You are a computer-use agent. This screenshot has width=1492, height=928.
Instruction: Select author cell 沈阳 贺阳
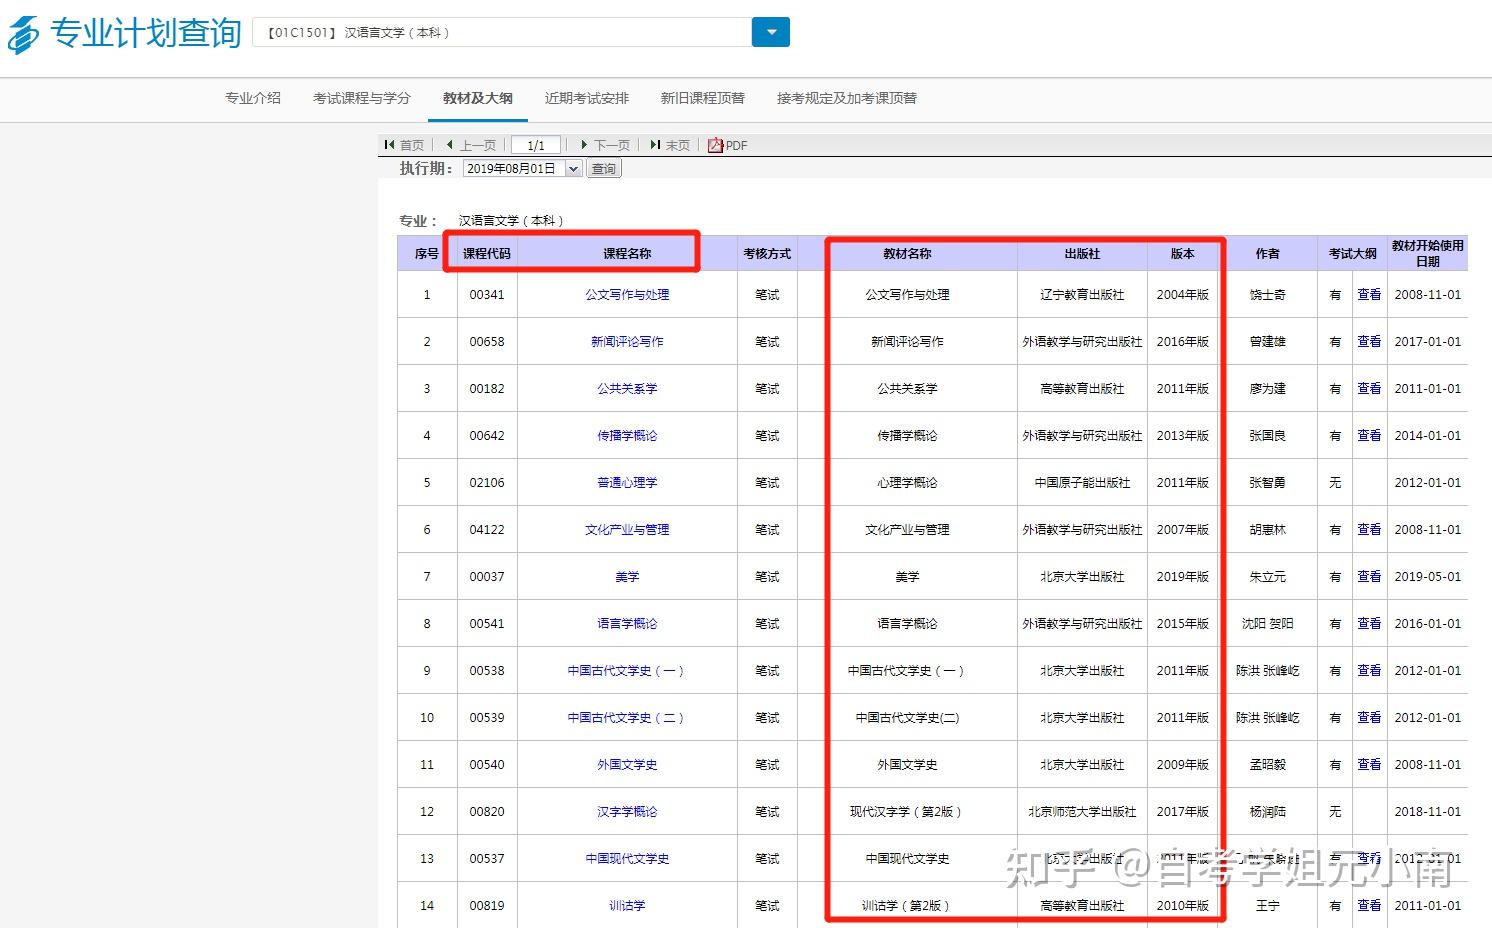(x=1267, y=624)
